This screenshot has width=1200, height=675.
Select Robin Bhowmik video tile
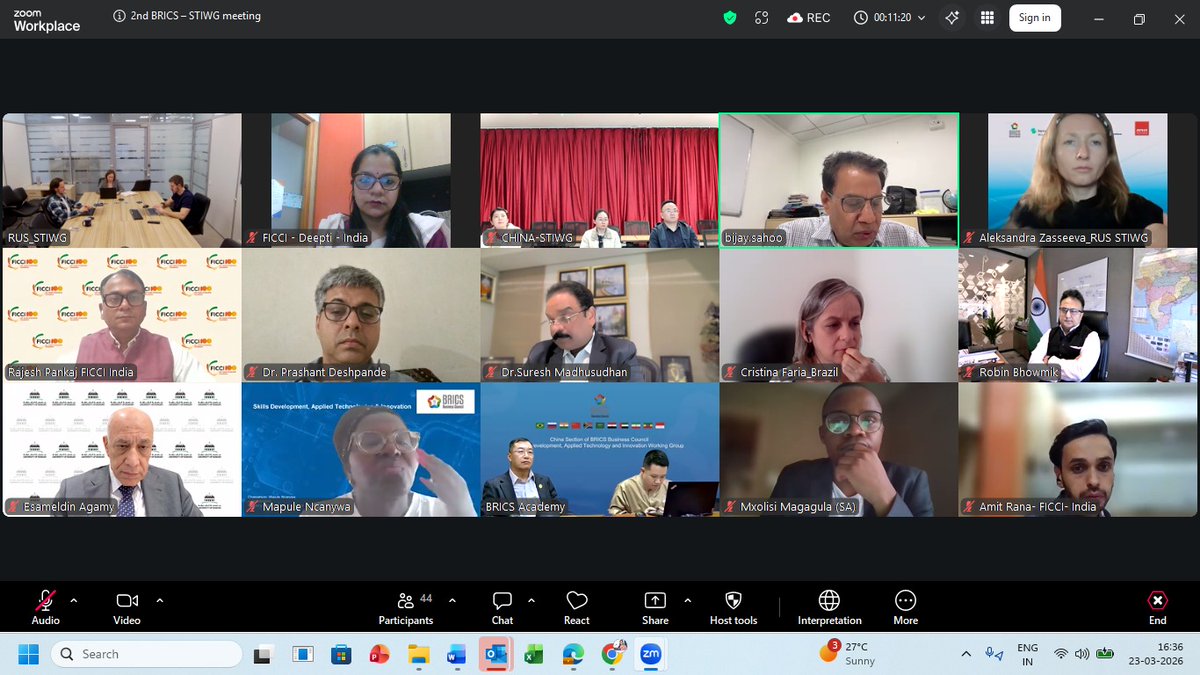[x=1077, y=315]
